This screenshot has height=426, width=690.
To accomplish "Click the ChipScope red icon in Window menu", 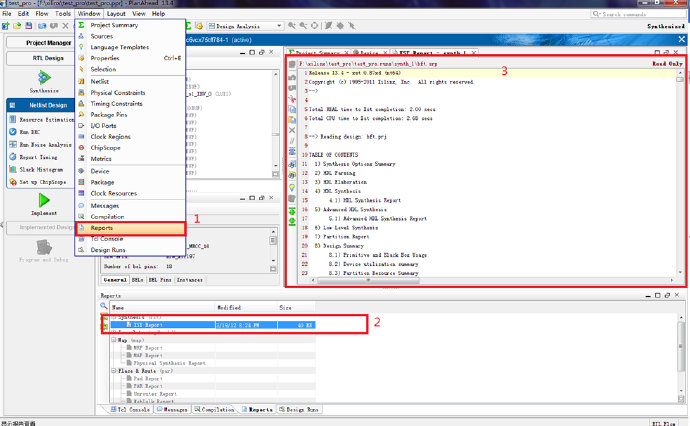I will (81, 148).
